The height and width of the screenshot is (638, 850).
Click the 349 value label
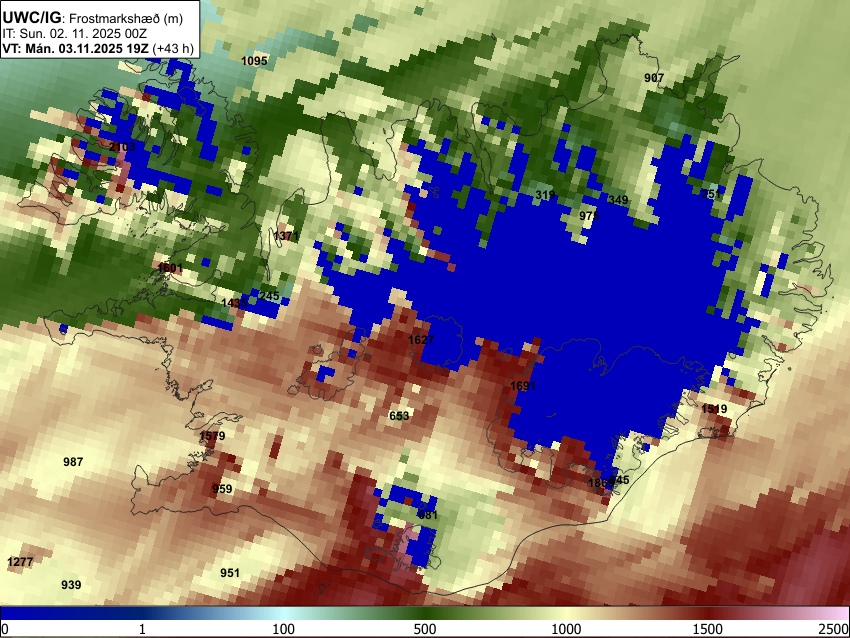618,200
